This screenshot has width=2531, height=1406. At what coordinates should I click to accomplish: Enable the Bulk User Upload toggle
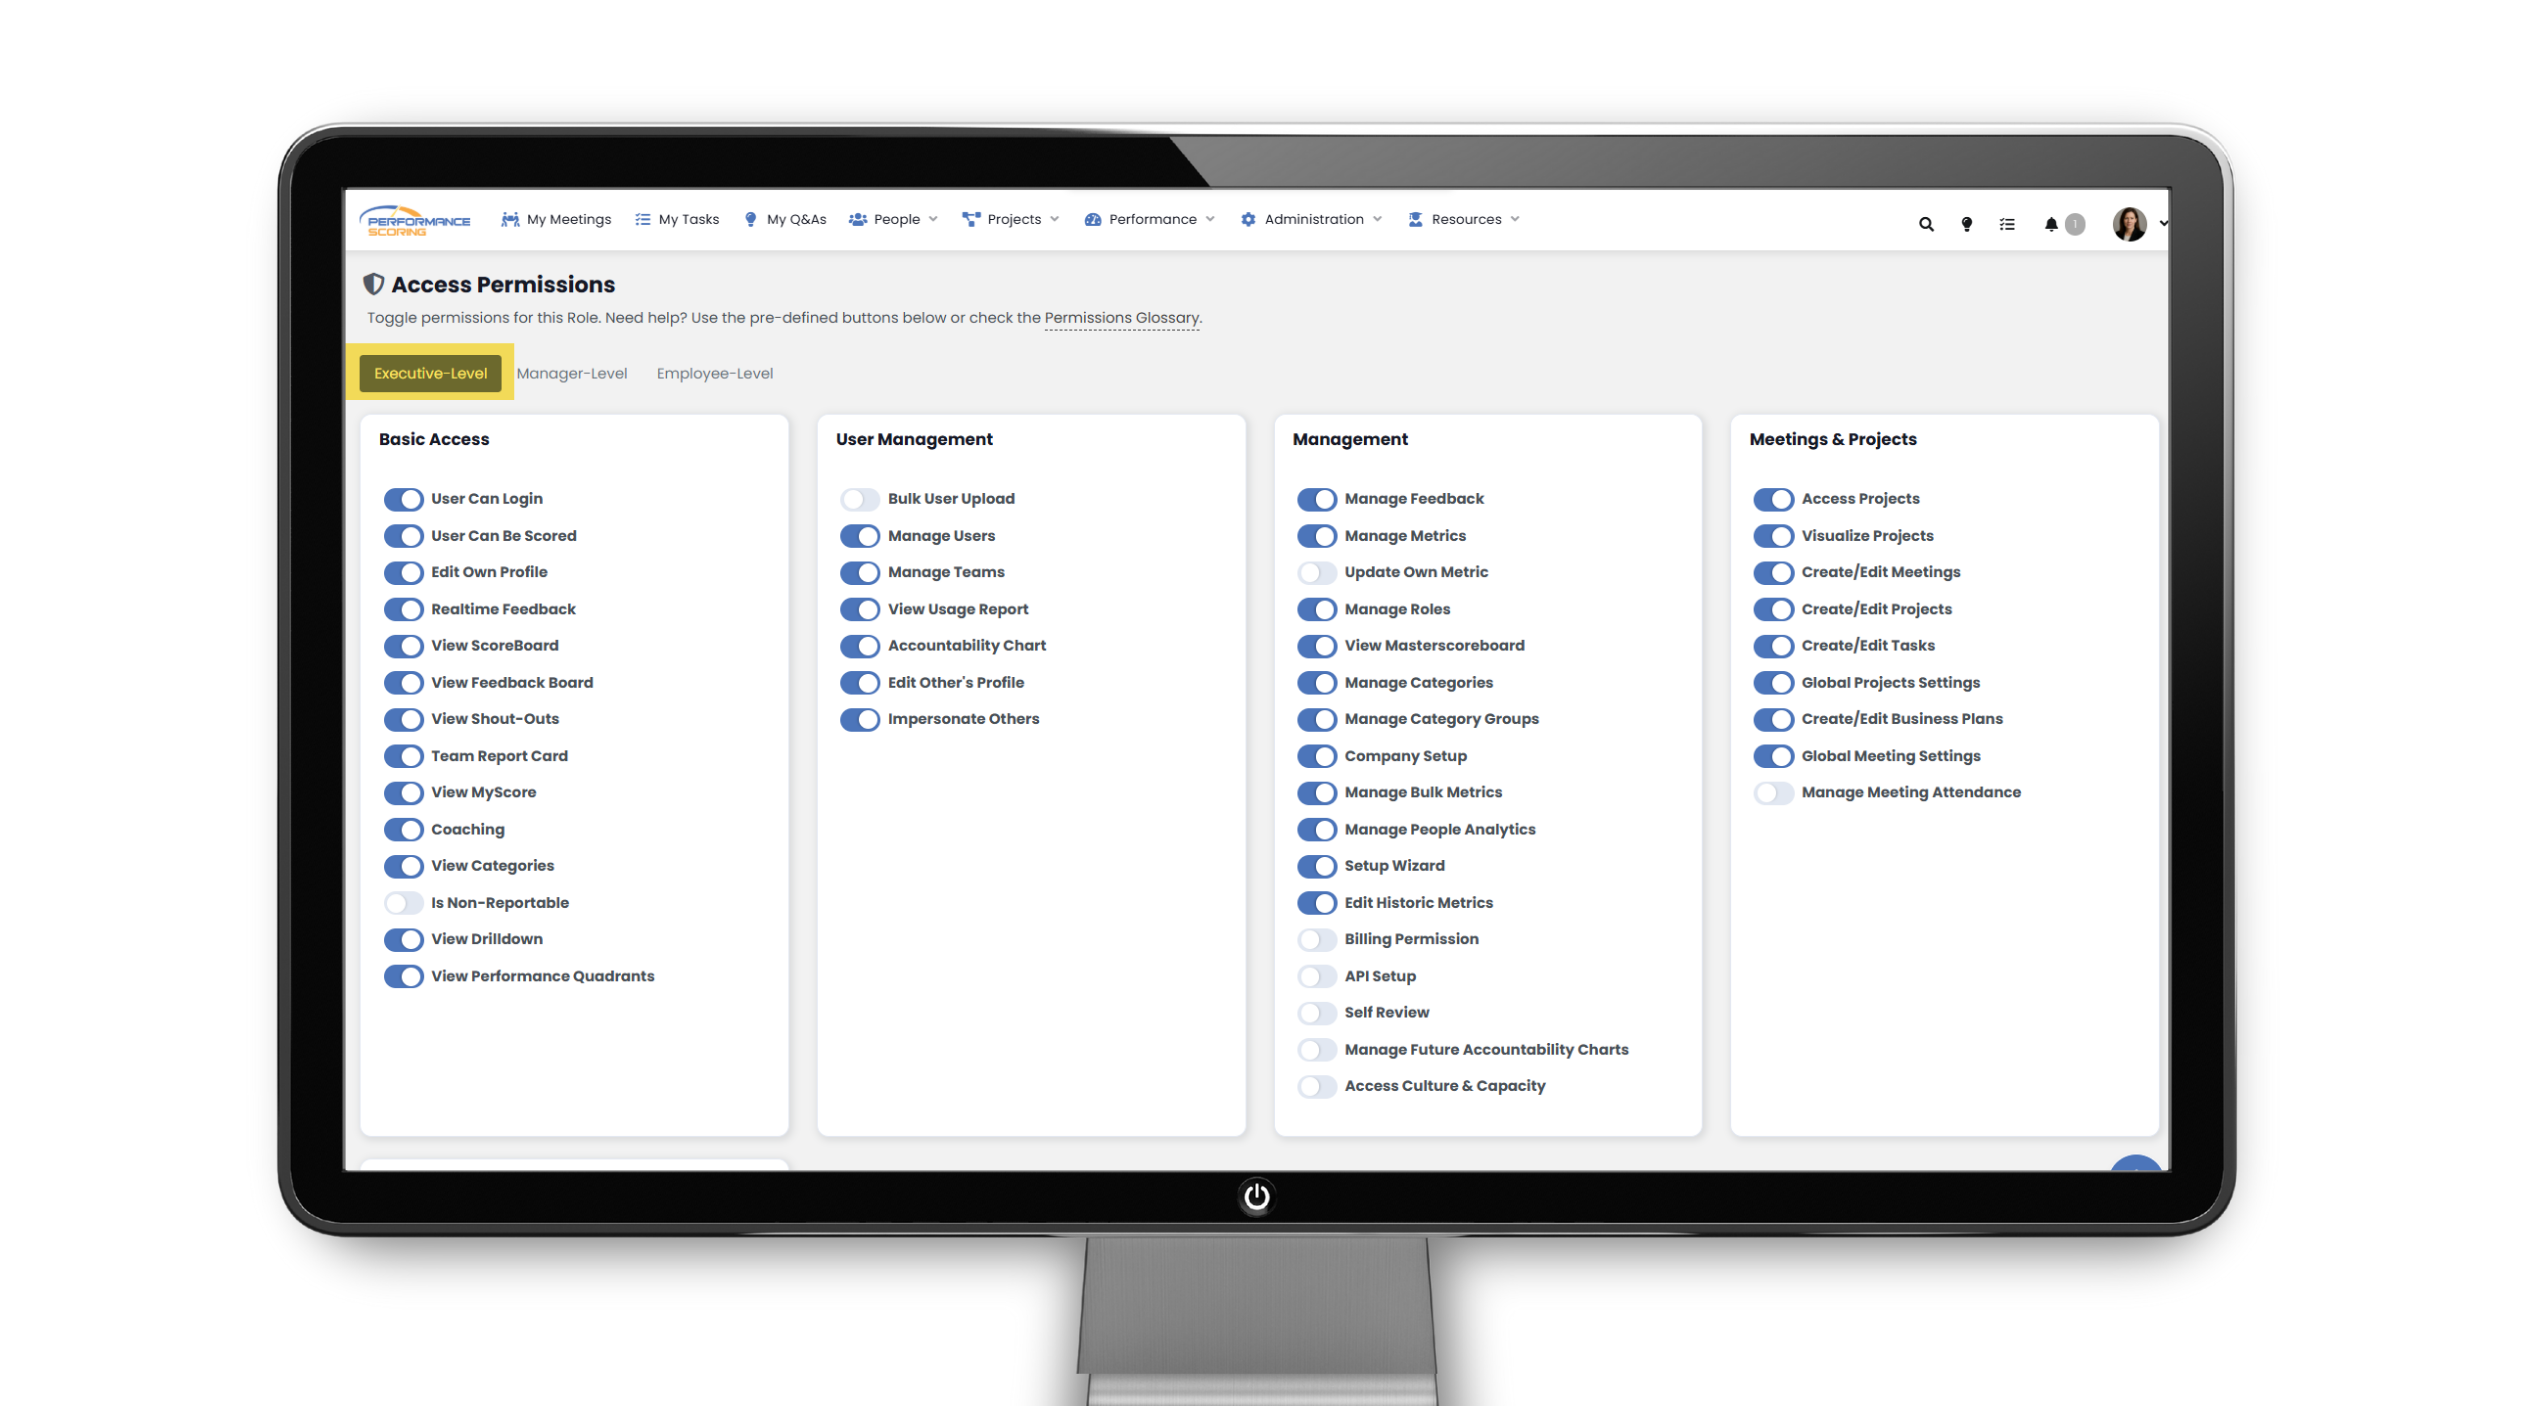tap(859, 498)
